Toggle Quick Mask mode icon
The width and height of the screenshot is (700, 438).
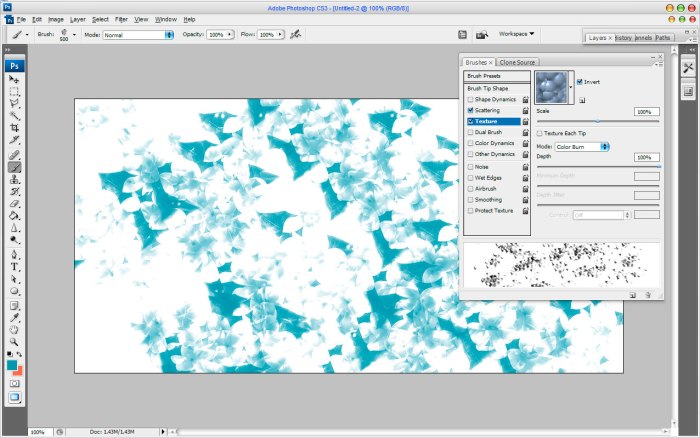14,384
